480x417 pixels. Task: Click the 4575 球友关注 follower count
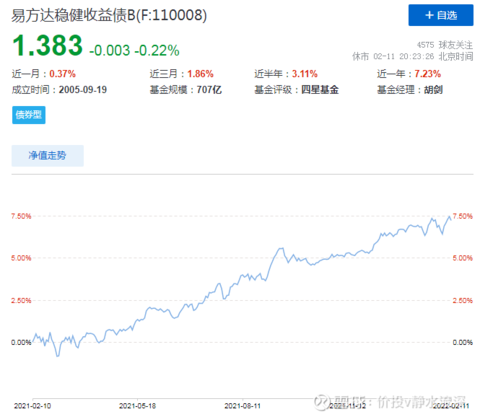click(445, 45)
